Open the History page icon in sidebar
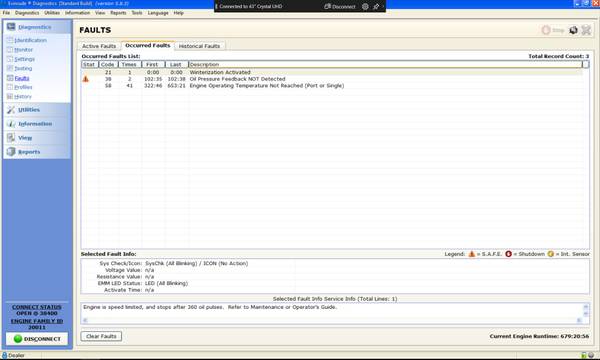The width and height of the screenshot is (600, 360). (x=10, y=96)
